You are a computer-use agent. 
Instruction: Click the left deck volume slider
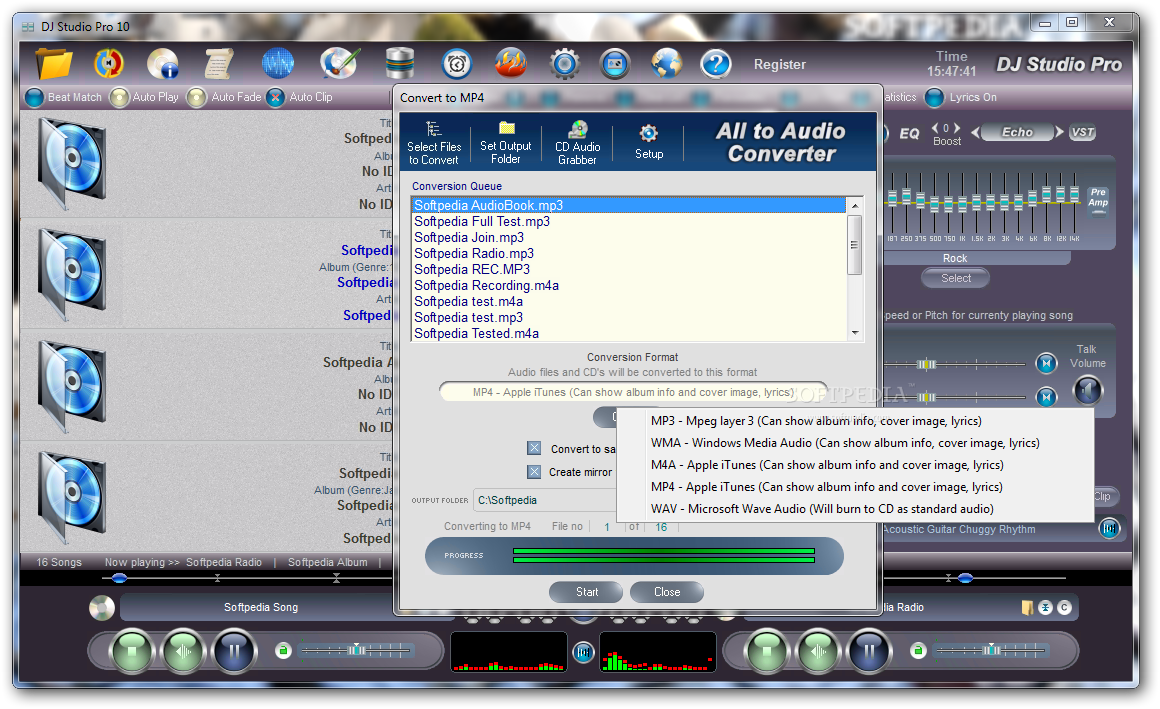coord(355,651)
